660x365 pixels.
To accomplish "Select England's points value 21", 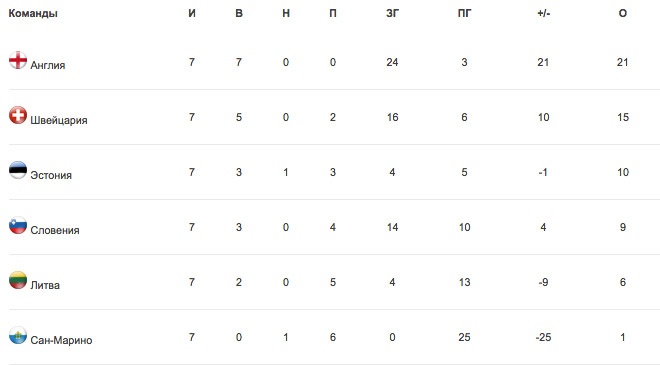I will [623, 62].
